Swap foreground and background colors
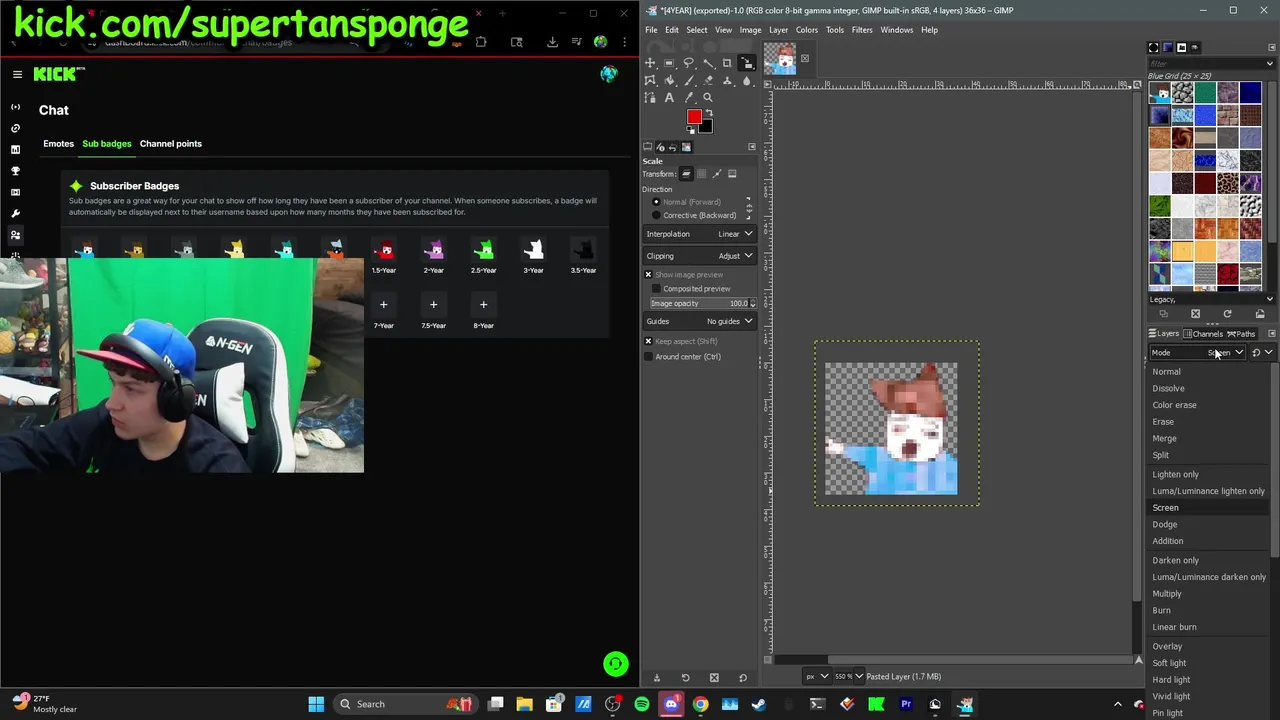 coord(709,112)
